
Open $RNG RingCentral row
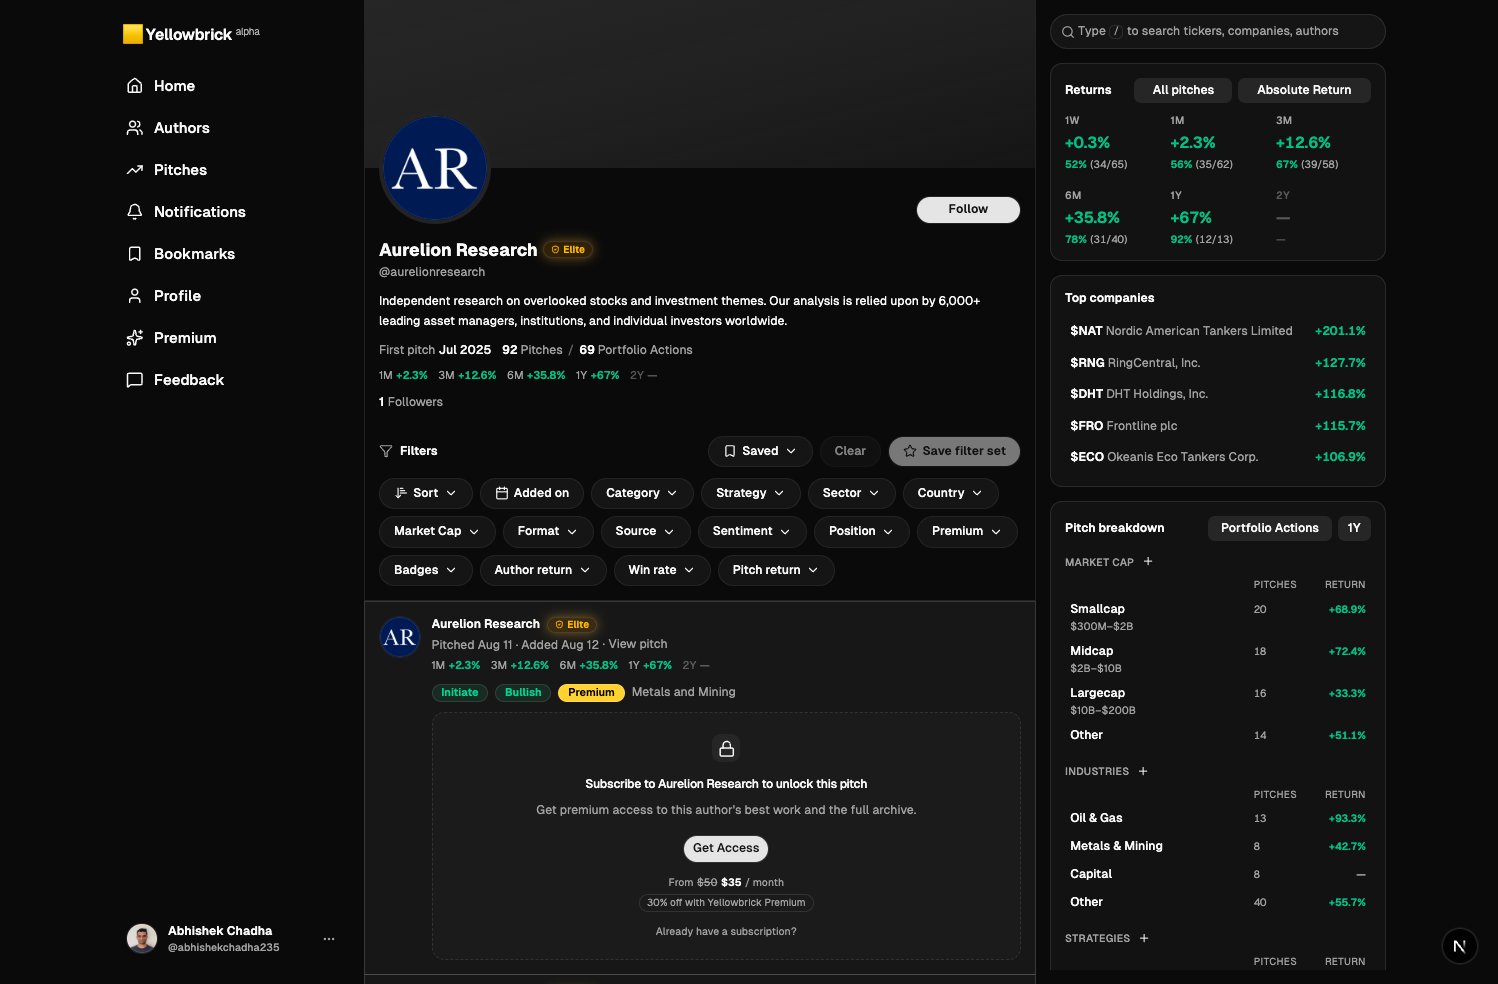(x=1217, y=363)
